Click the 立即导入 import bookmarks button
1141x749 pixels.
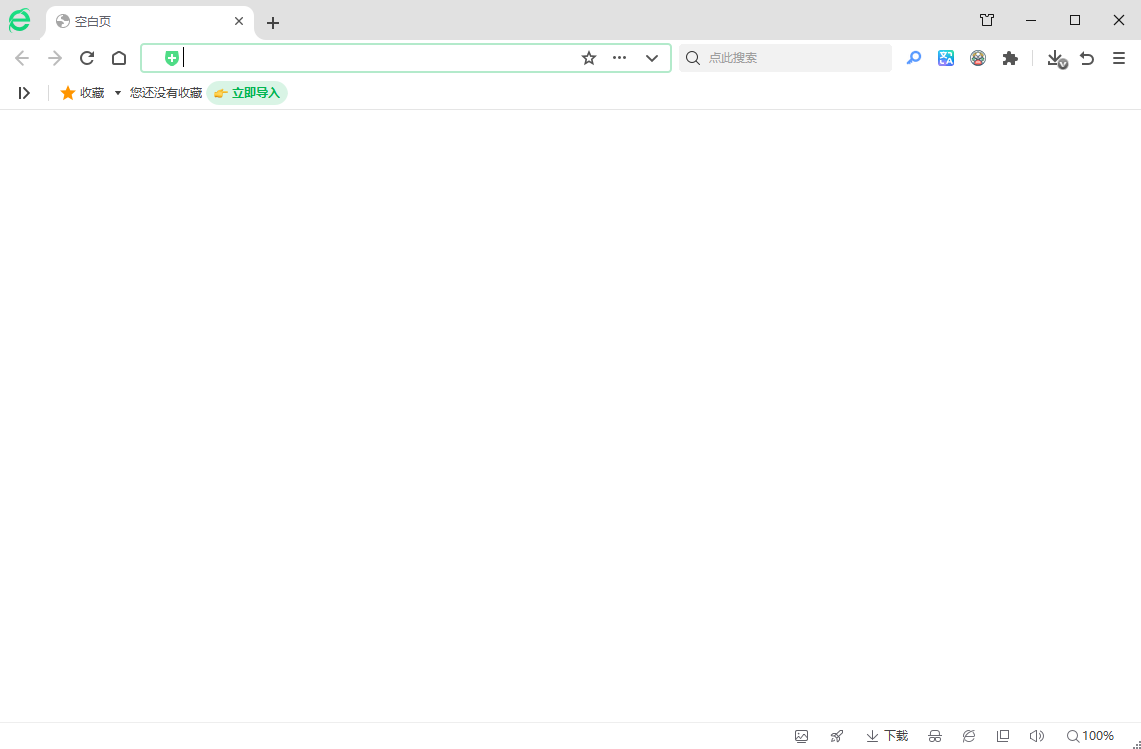click(247, 92)
